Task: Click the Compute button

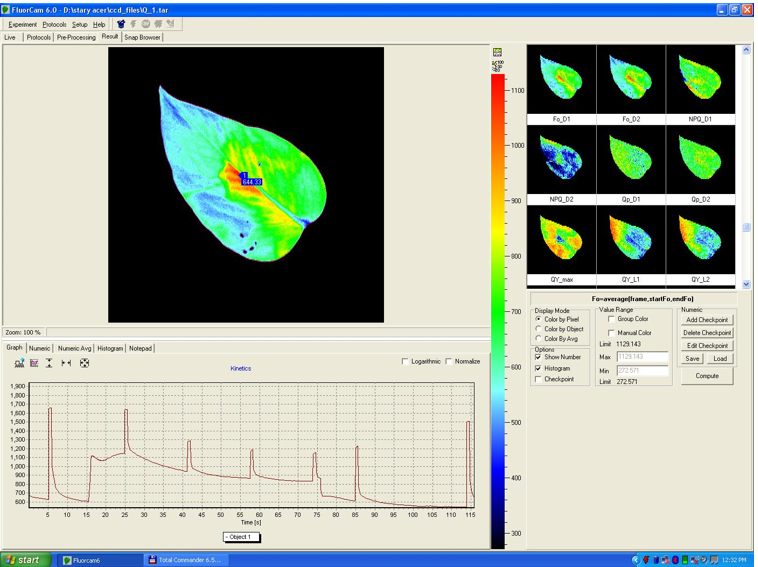Action: point(706,376)
